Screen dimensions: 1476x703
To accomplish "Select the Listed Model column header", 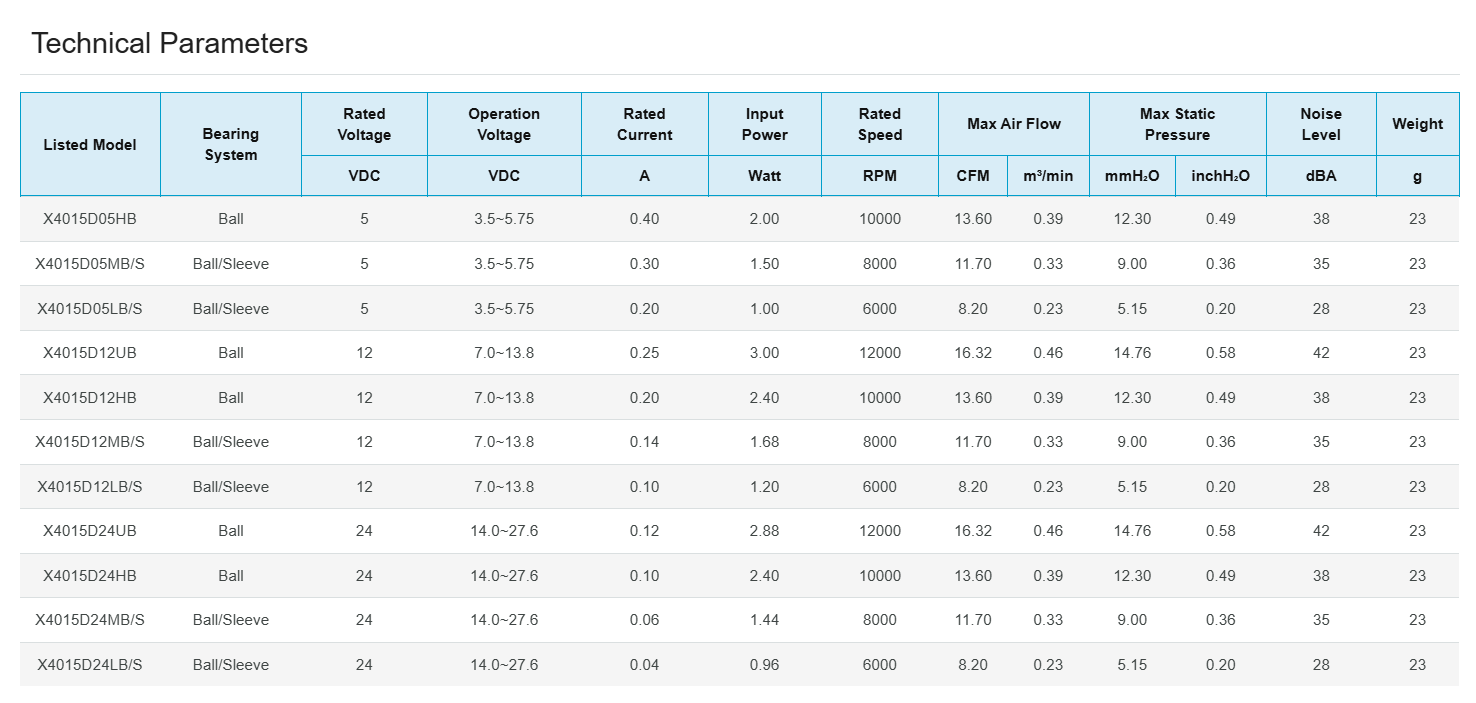I will pyautogui.click(x=90, y=145).
